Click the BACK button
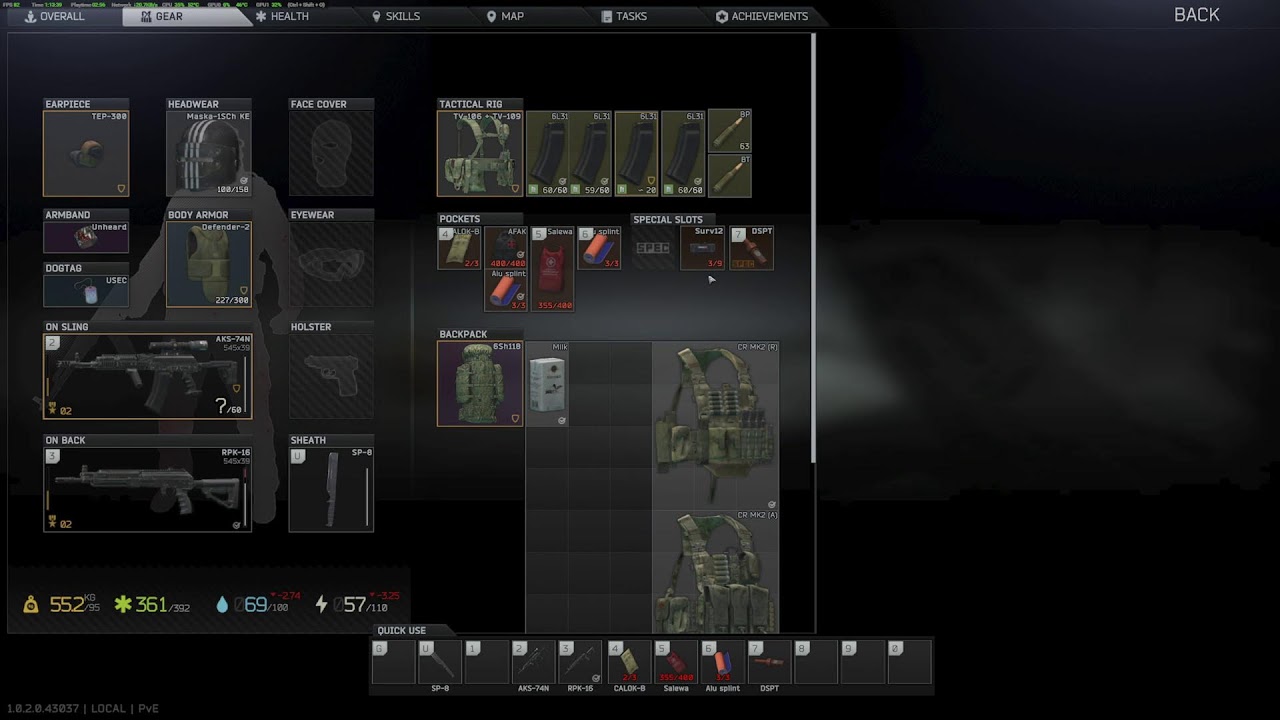The width and height of the screenshot is (1280, 720). (x=1196, y=15)
